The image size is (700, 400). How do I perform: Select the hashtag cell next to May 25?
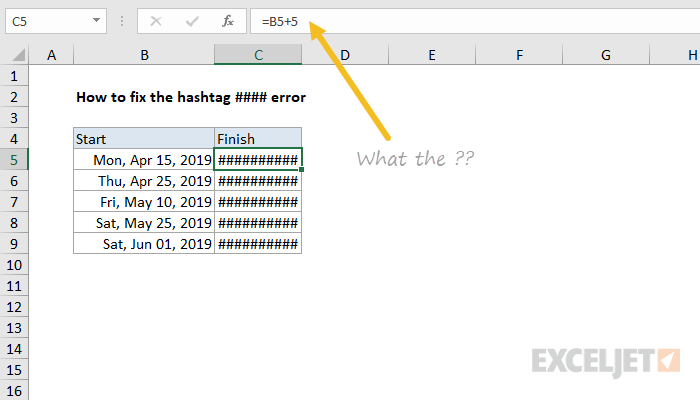[258, 222]
